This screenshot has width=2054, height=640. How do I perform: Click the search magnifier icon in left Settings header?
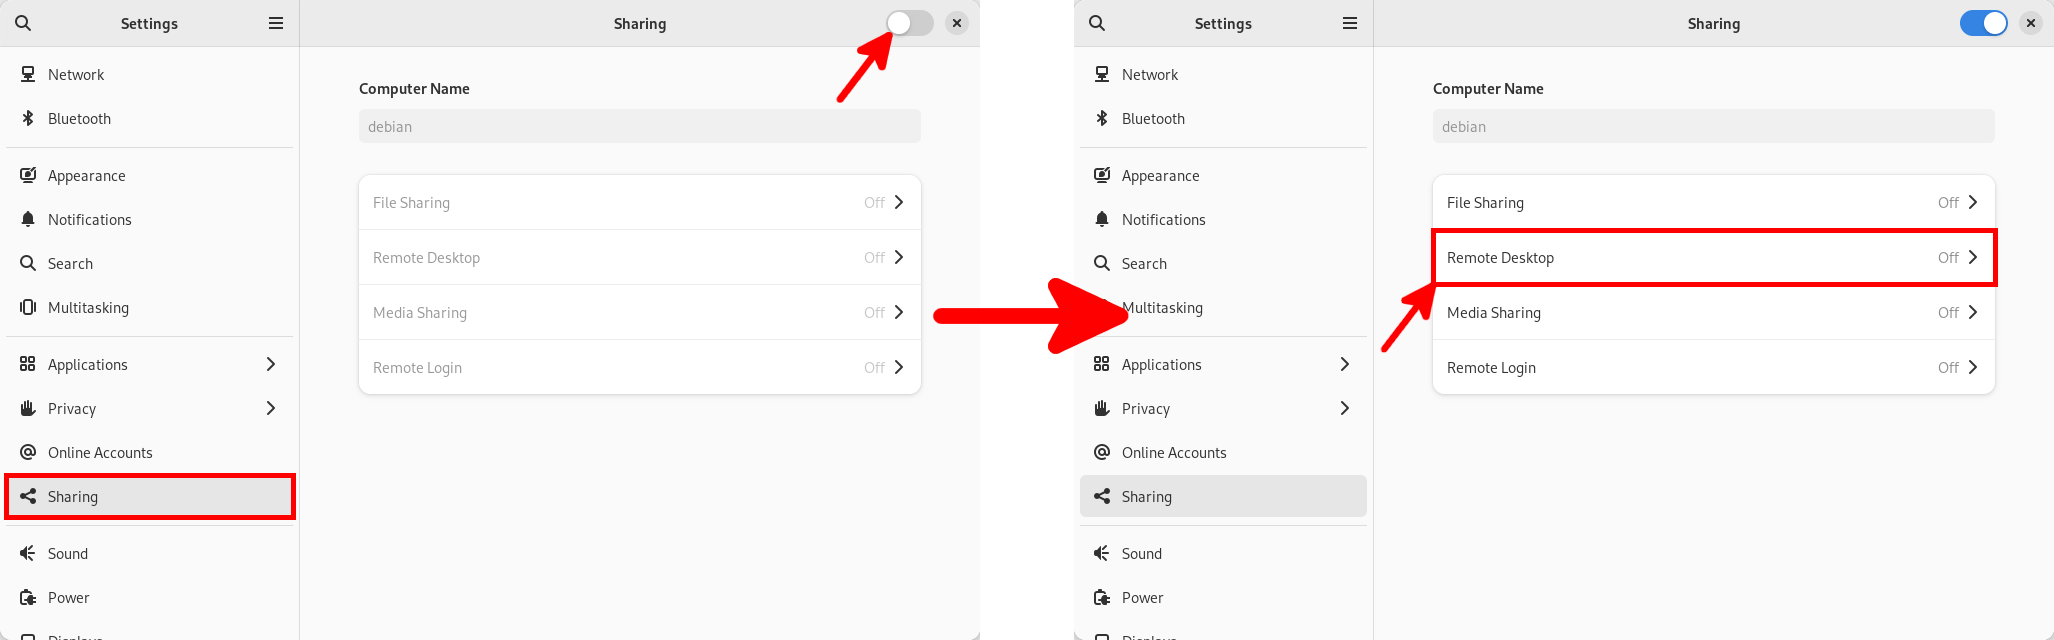[23, 23]
